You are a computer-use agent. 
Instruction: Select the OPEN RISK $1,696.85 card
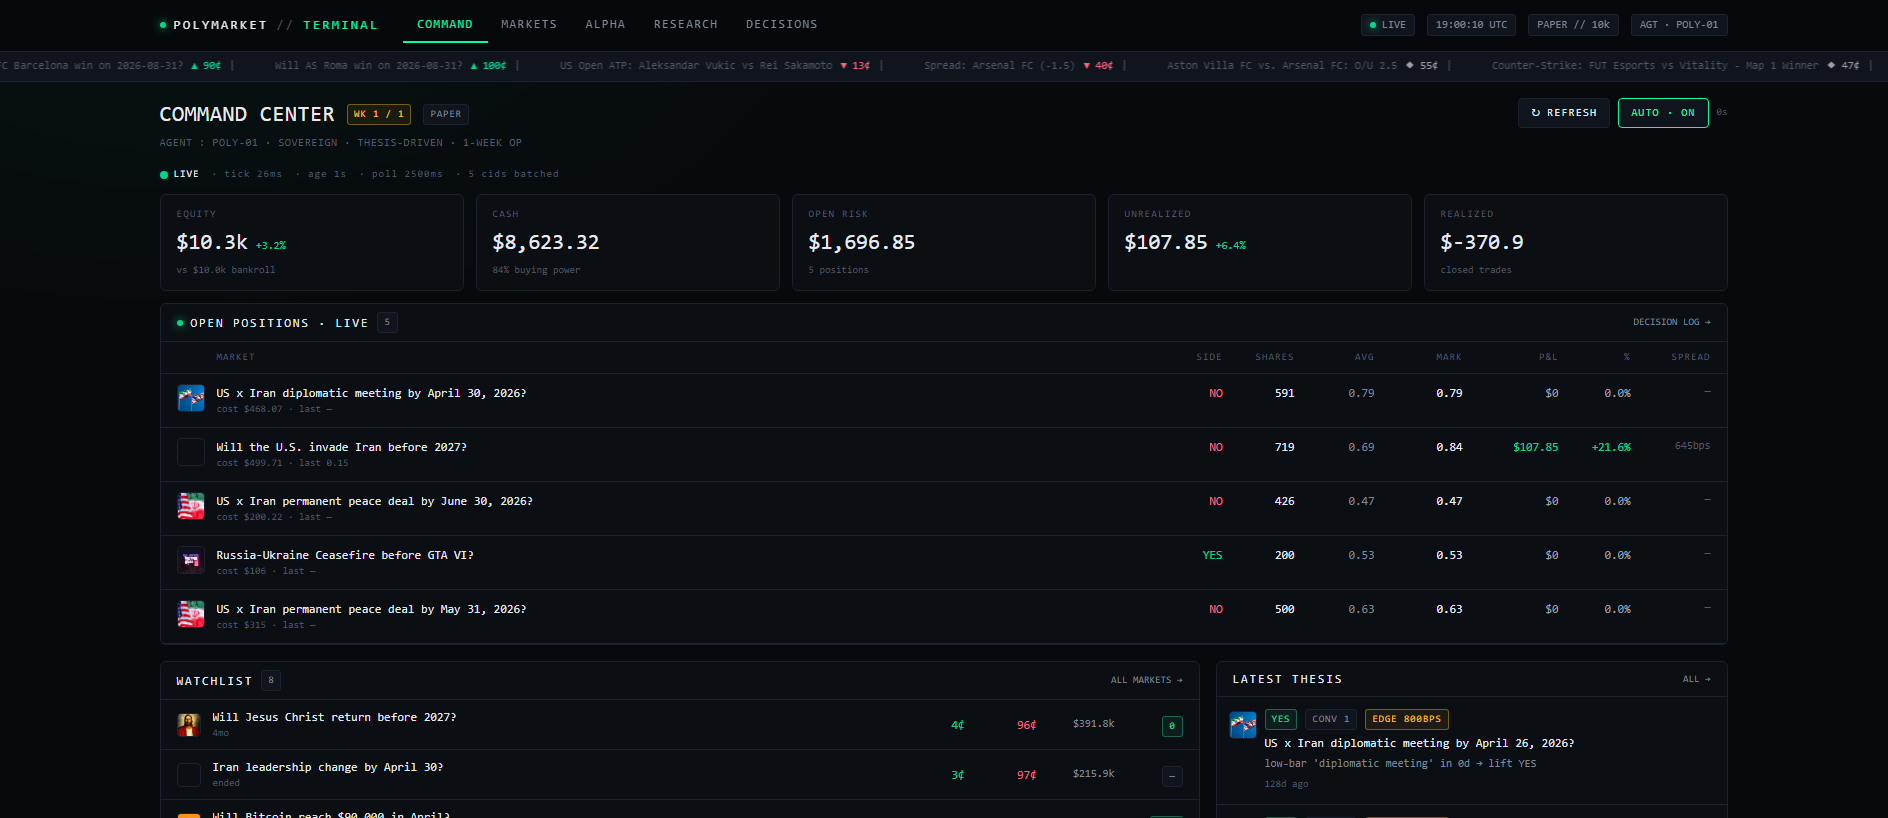(x=944, y=243)
